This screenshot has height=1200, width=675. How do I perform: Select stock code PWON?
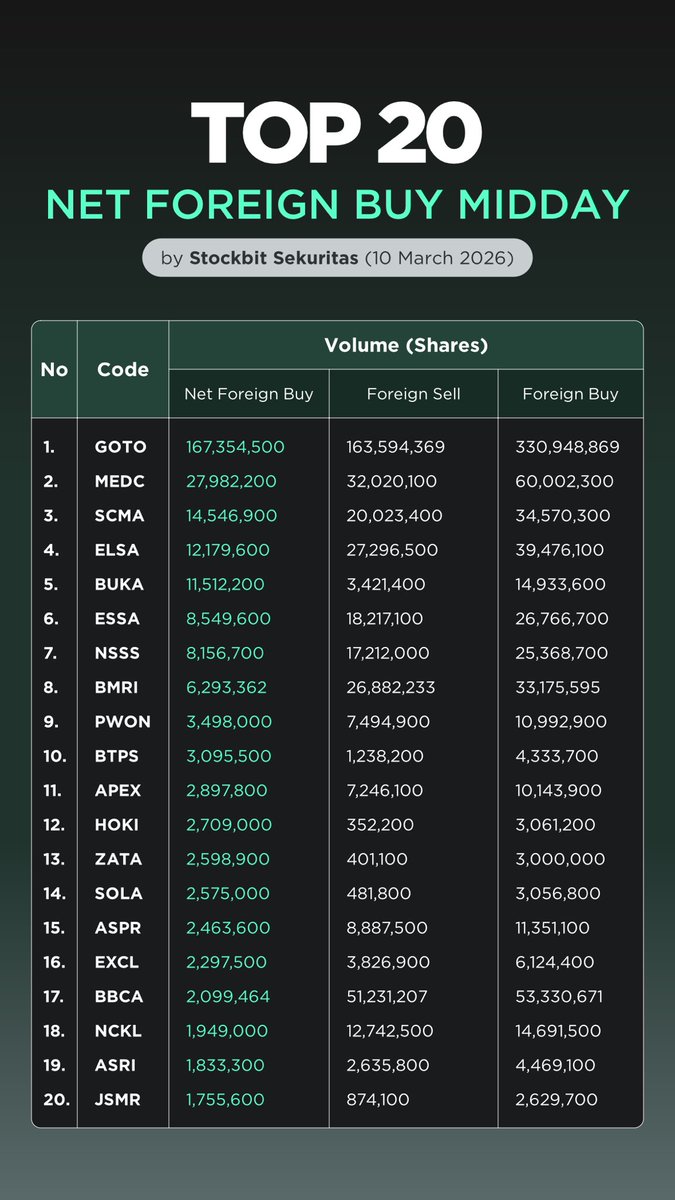[121, 721]
